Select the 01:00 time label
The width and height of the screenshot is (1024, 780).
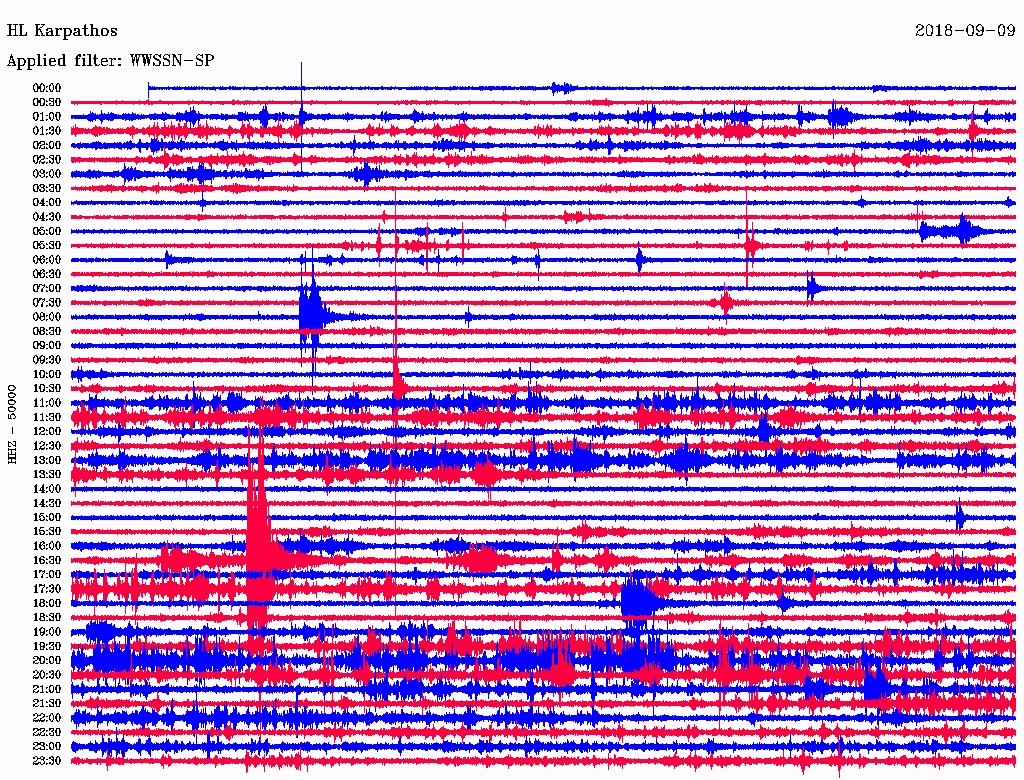pos(47,116)
